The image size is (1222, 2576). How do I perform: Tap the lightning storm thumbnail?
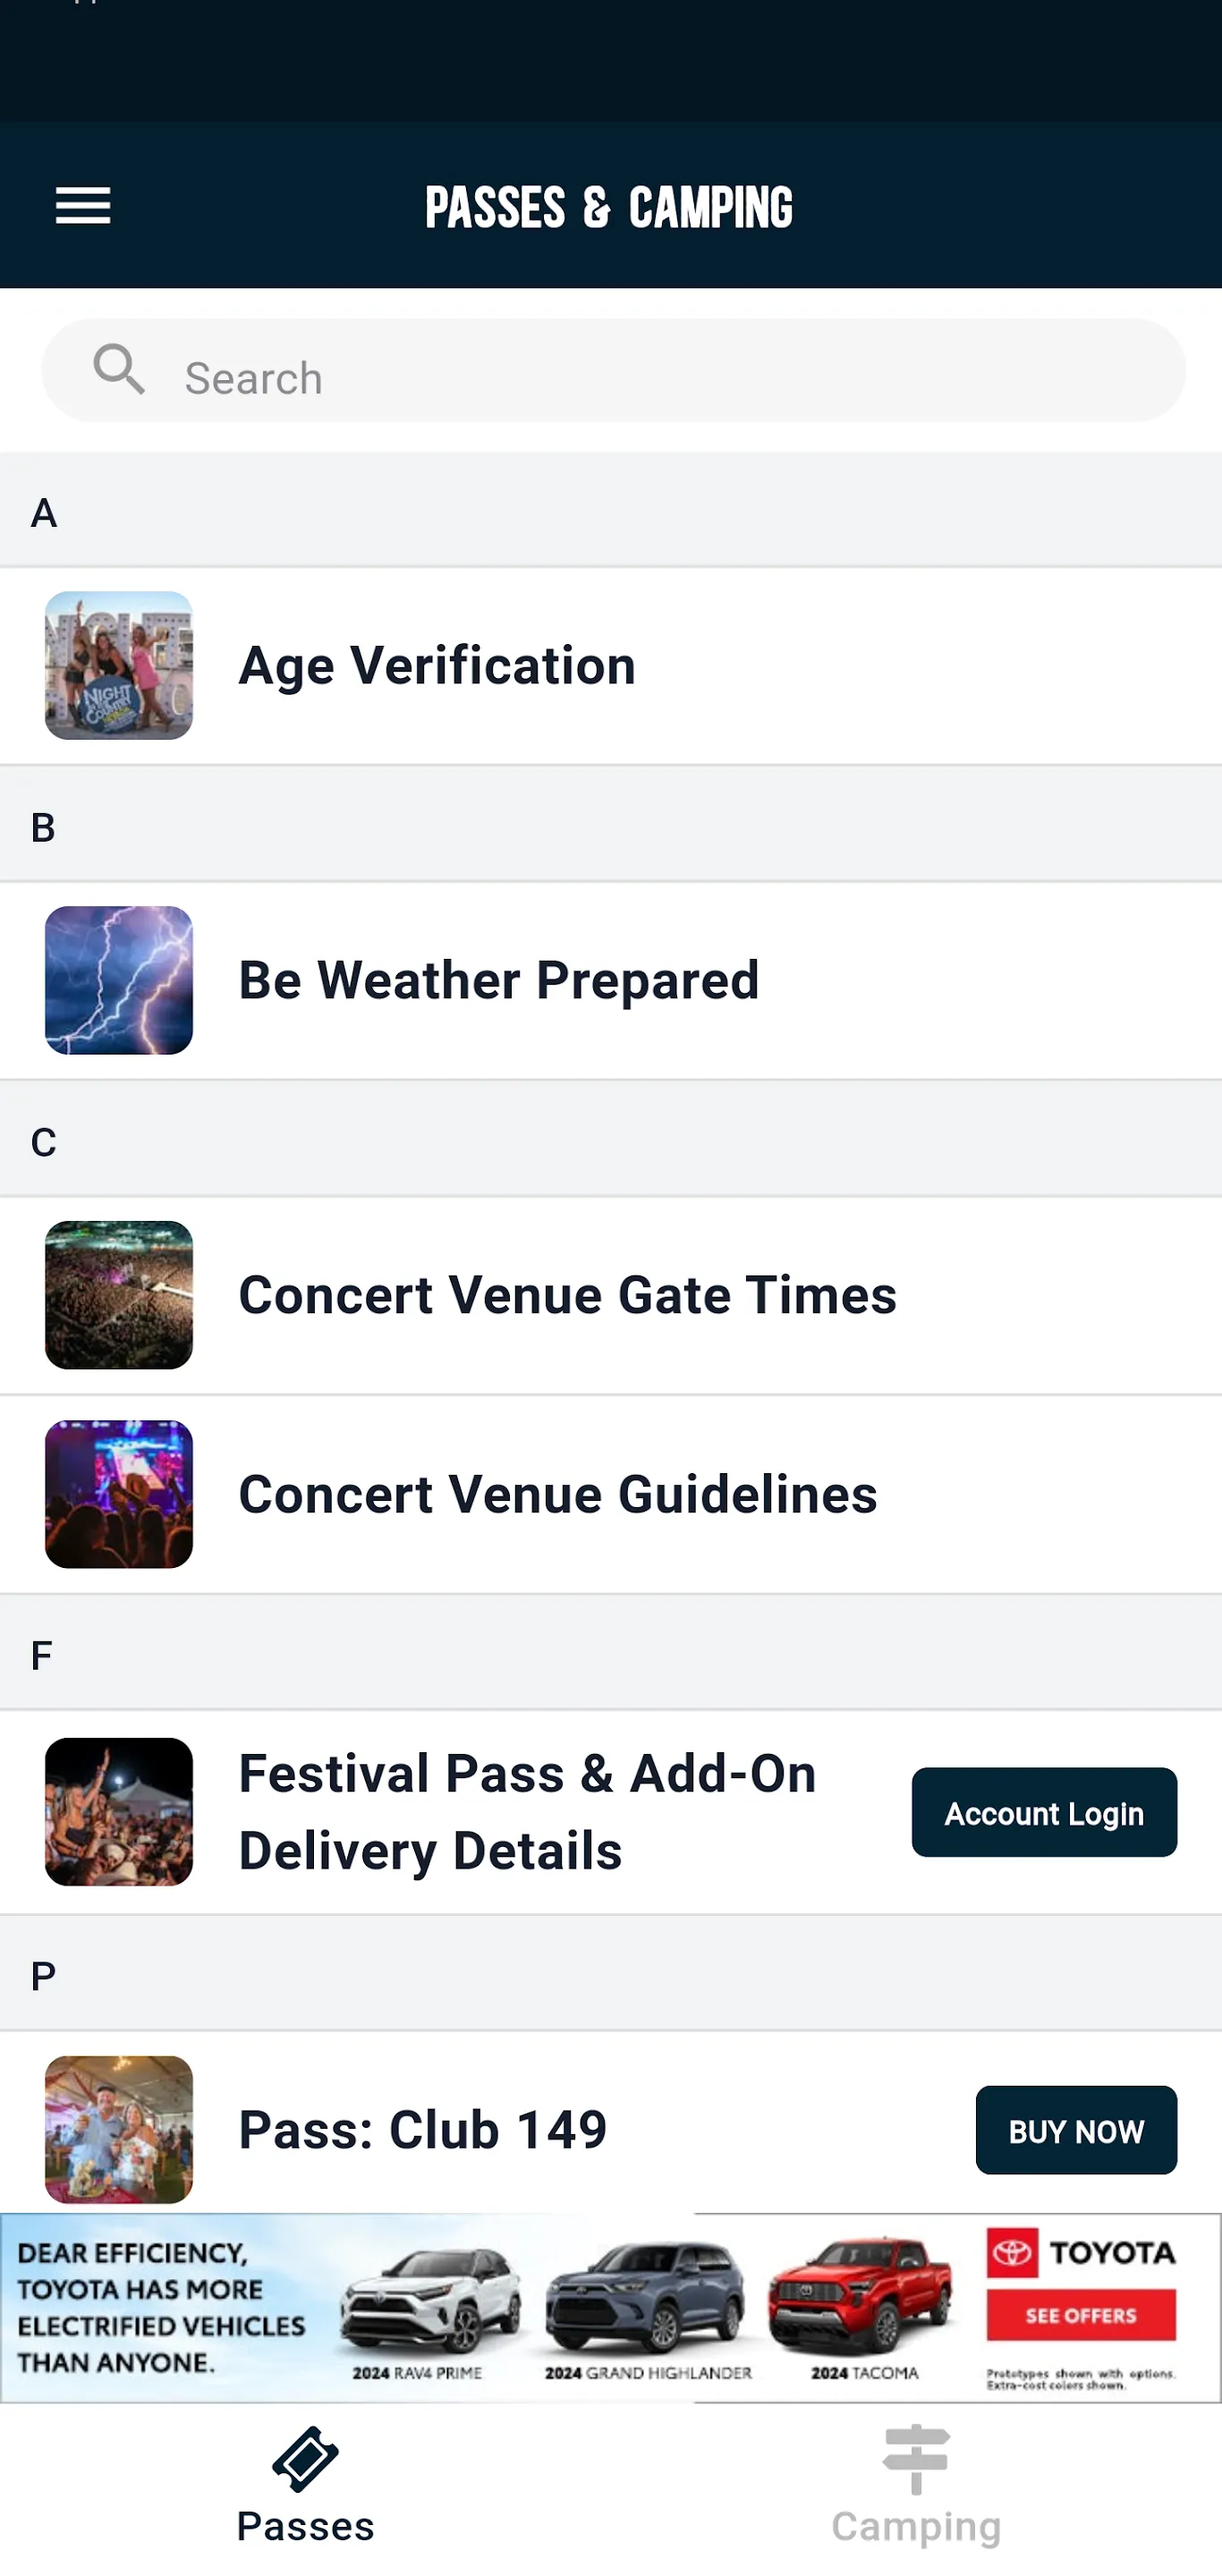pyautogui.click(x=119, y=980)
